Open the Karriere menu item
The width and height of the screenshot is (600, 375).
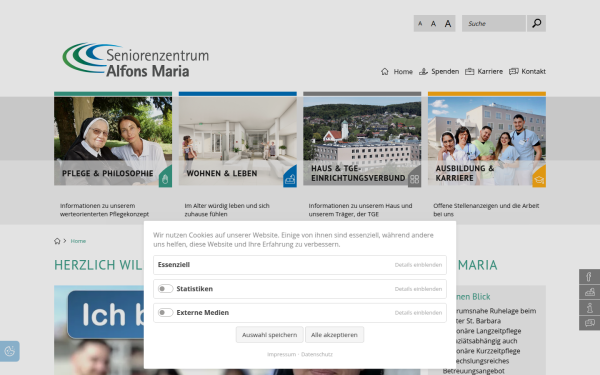coord(490,72)
